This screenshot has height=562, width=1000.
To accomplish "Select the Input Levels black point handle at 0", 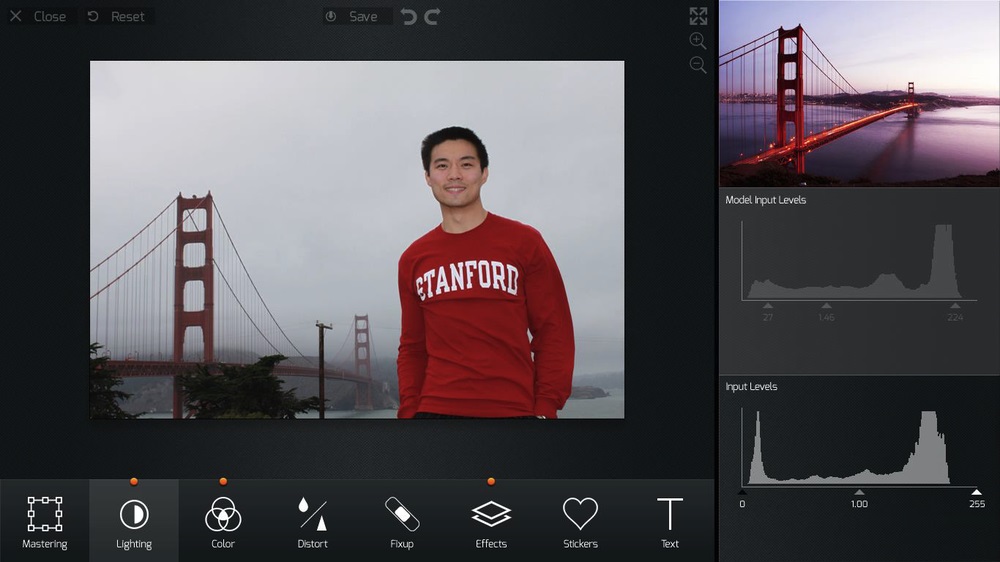I will tap(742, 492).
